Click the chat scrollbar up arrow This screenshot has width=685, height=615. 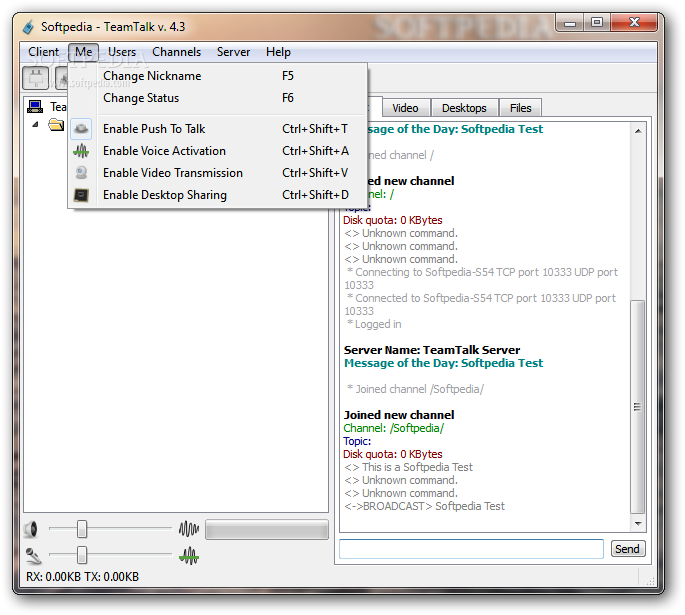pyautogui.click(x=638, y=131)
